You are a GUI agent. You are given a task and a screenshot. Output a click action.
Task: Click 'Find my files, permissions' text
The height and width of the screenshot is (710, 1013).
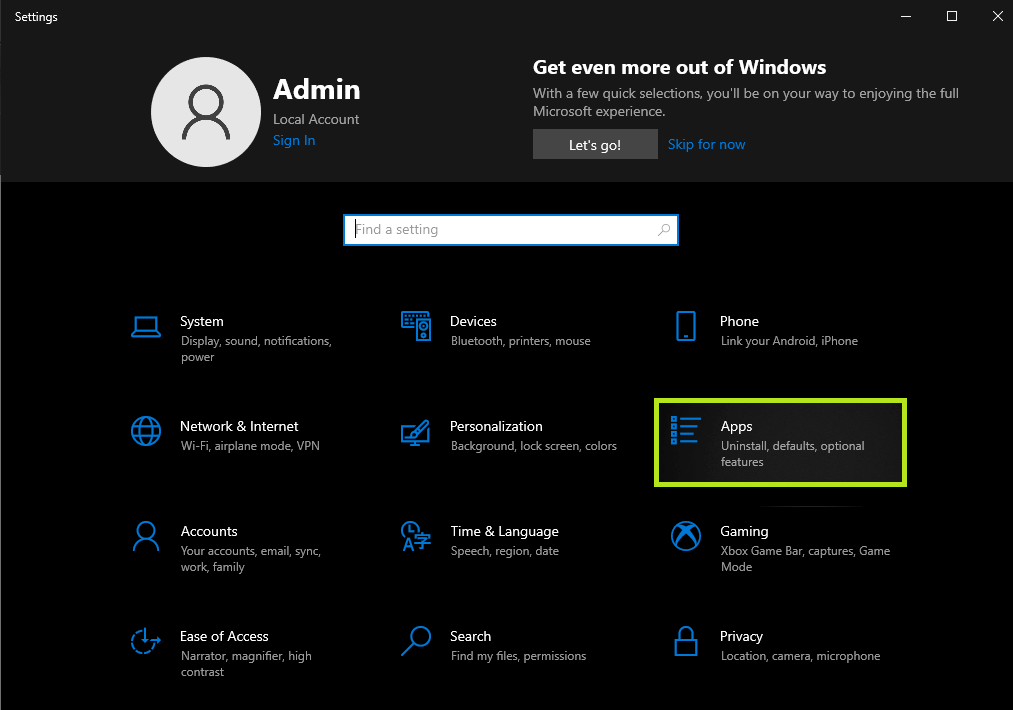[518, 656]
